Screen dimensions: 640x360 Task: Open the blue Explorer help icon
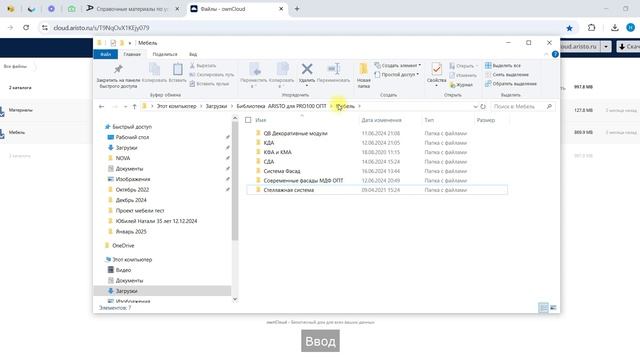(555, 54)
